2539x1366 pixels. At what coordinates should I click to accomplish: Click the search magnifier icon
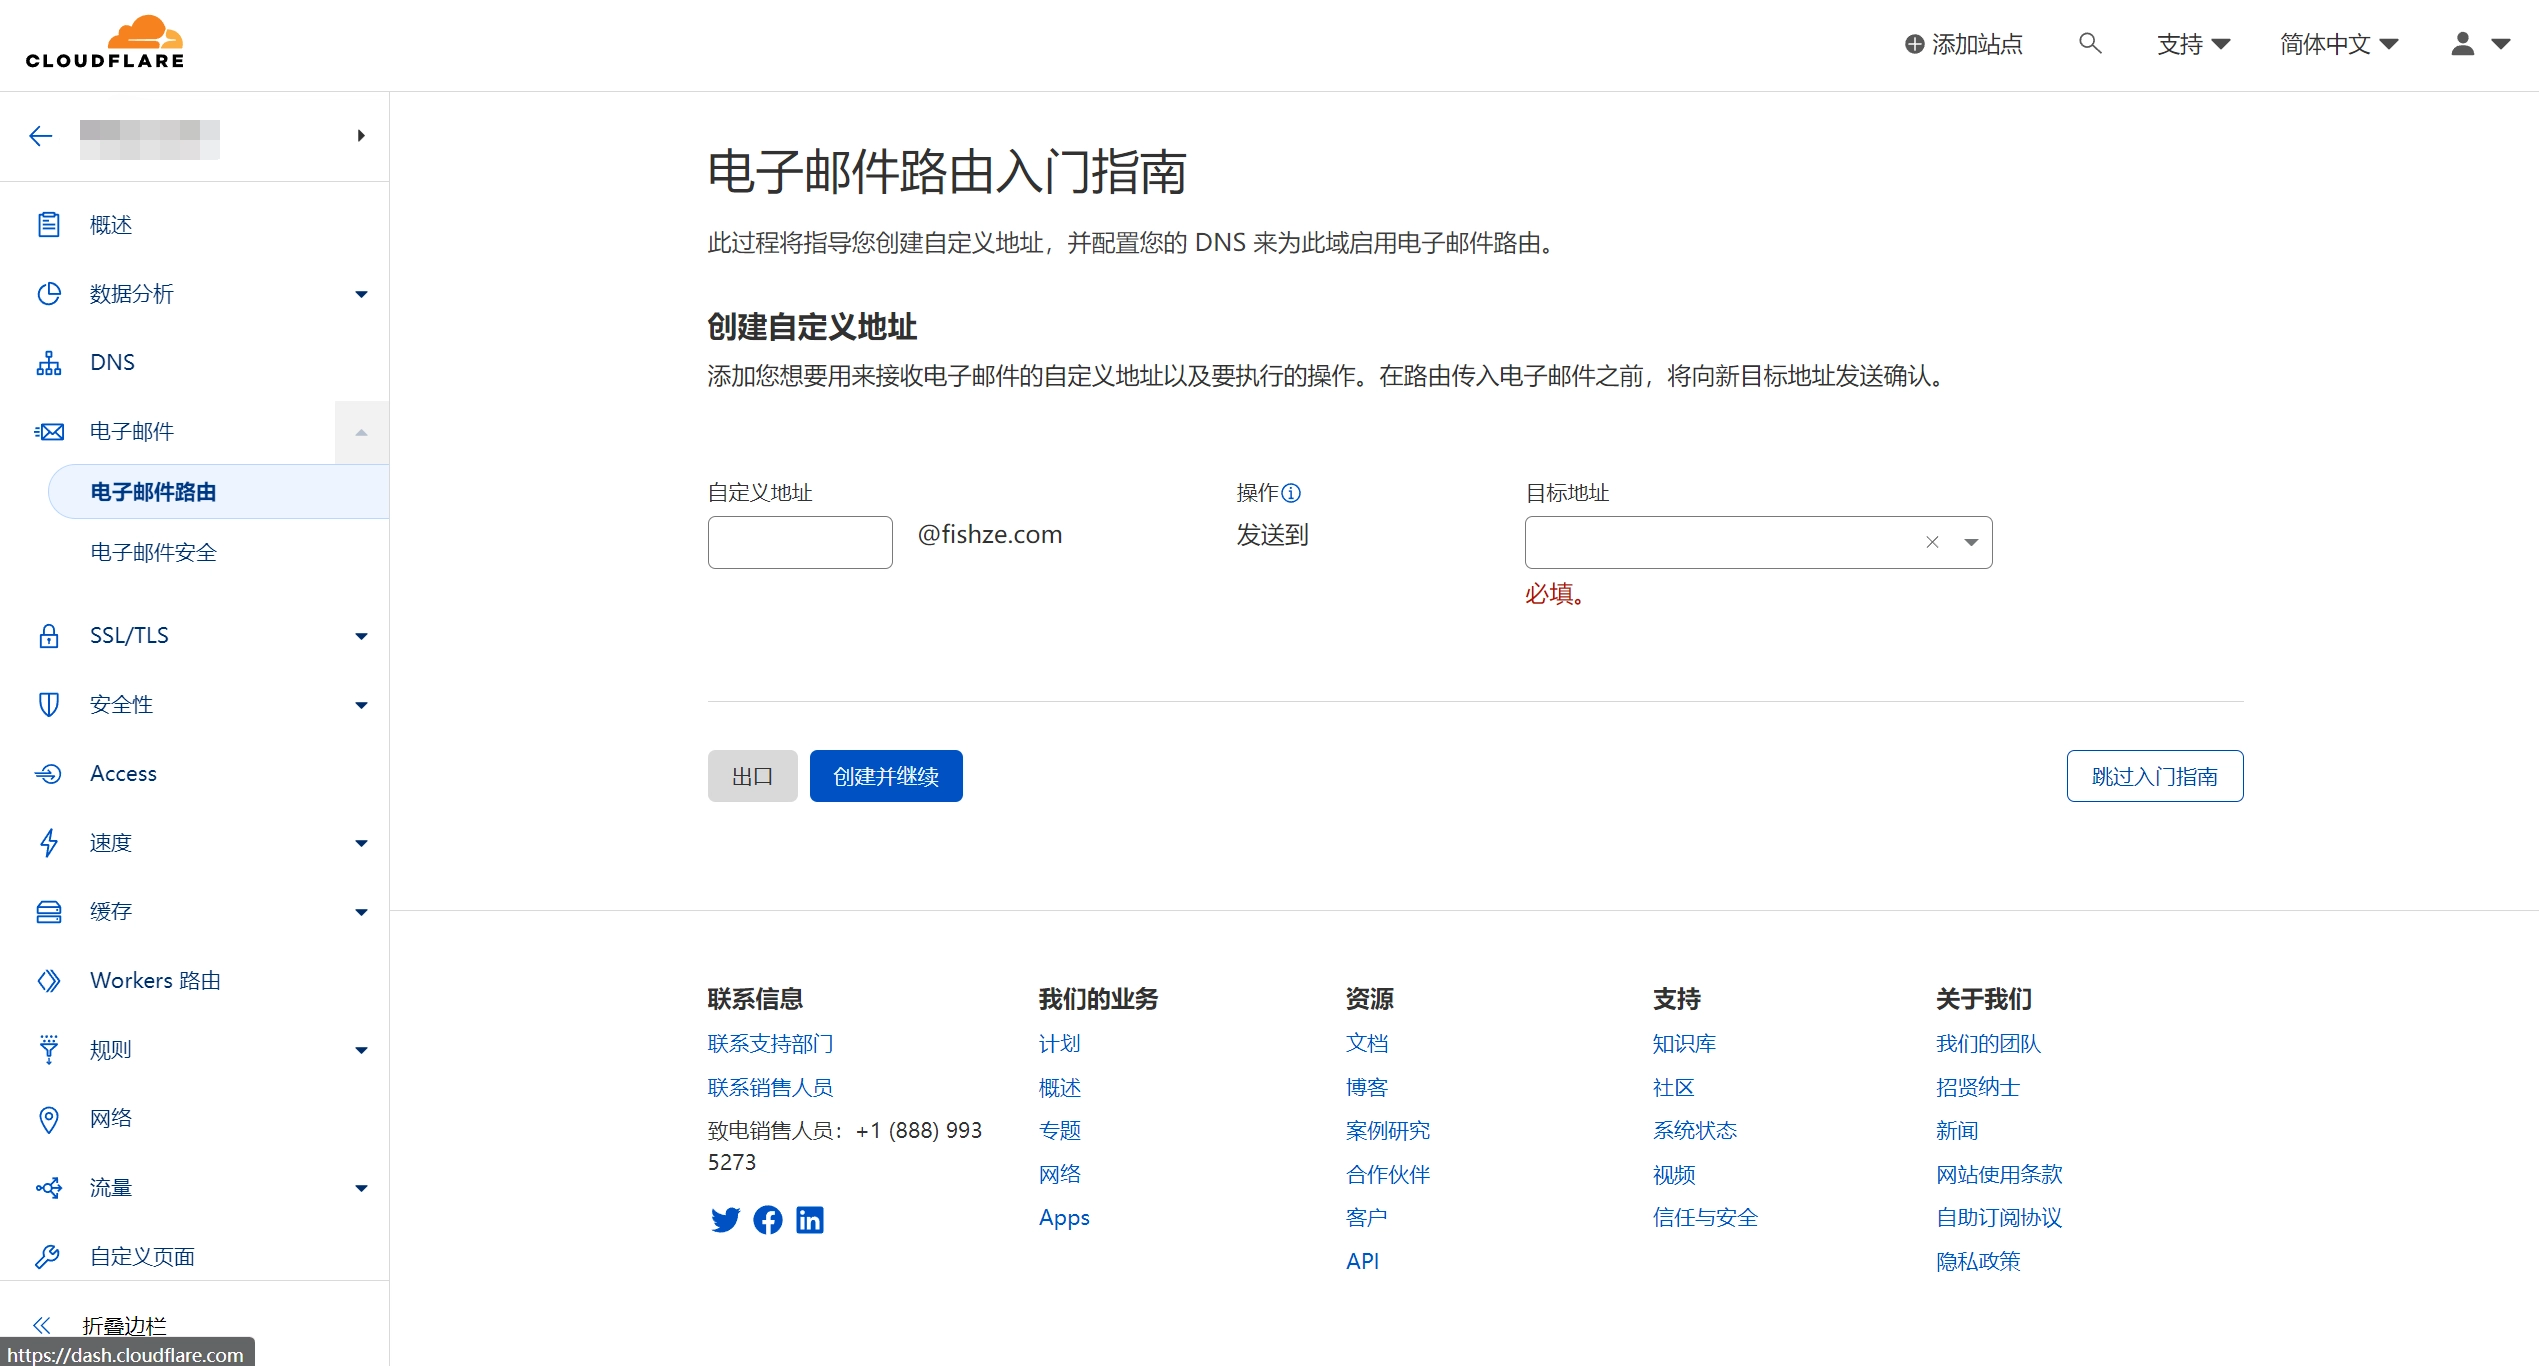(x=2089, y=44)
